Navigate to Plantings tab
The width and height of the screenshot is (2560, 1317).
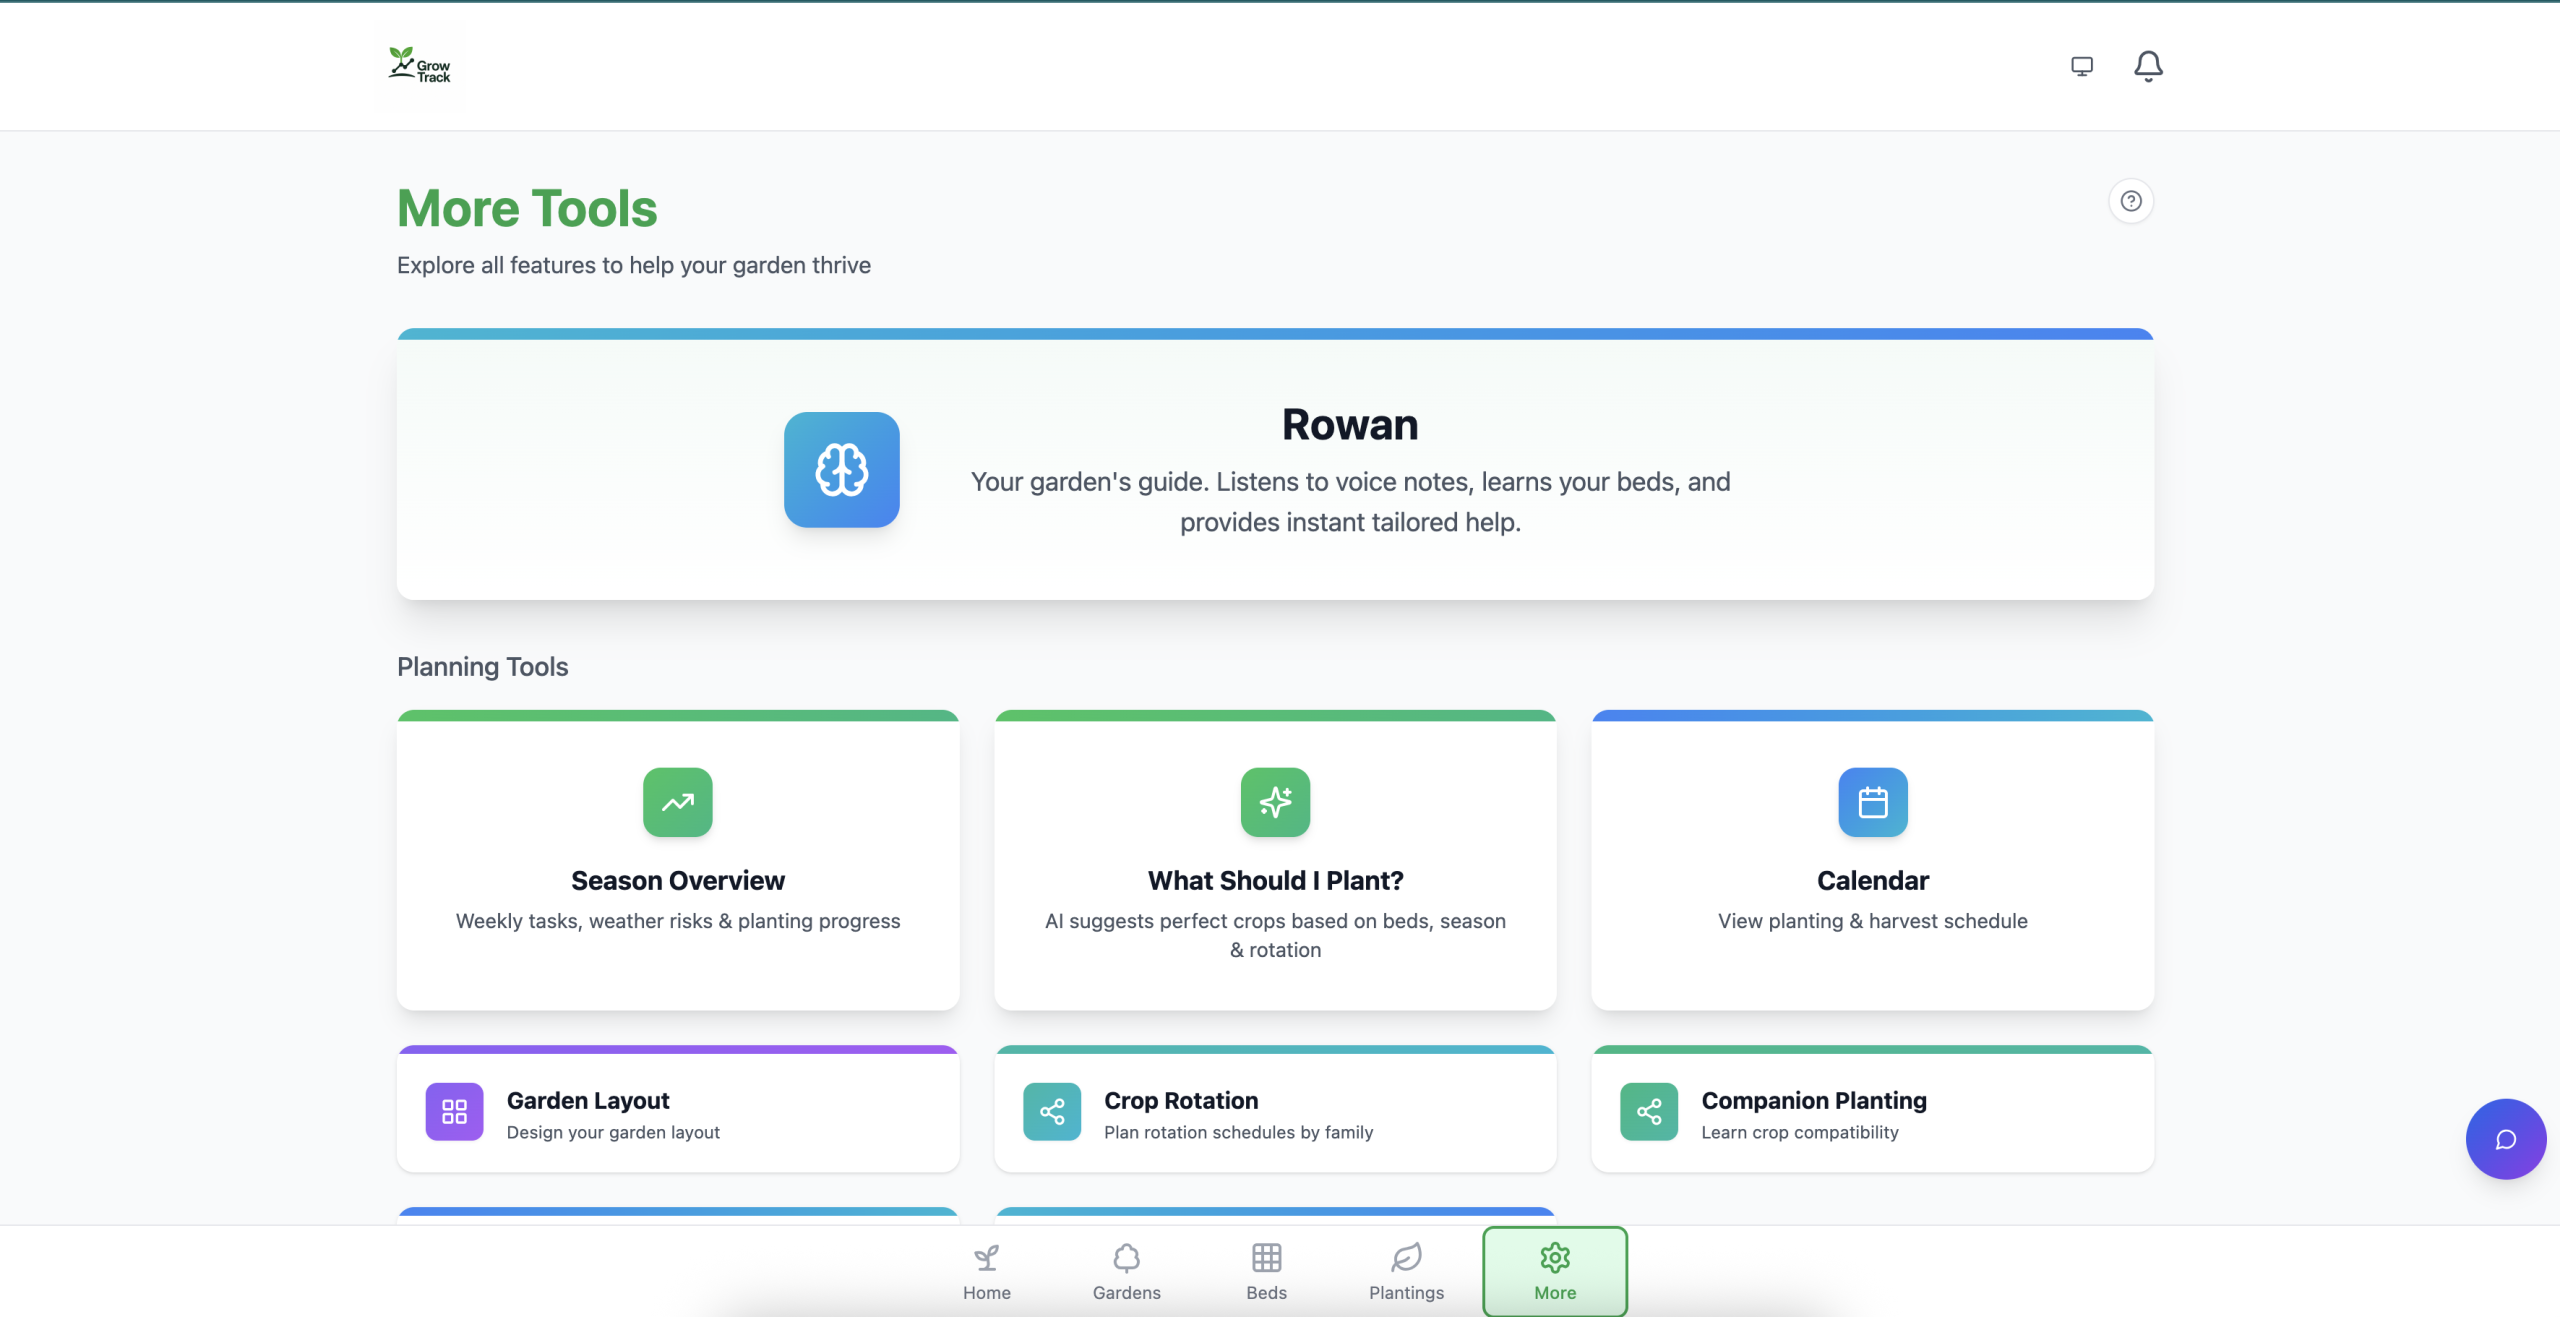(x=1406, y=1271)
